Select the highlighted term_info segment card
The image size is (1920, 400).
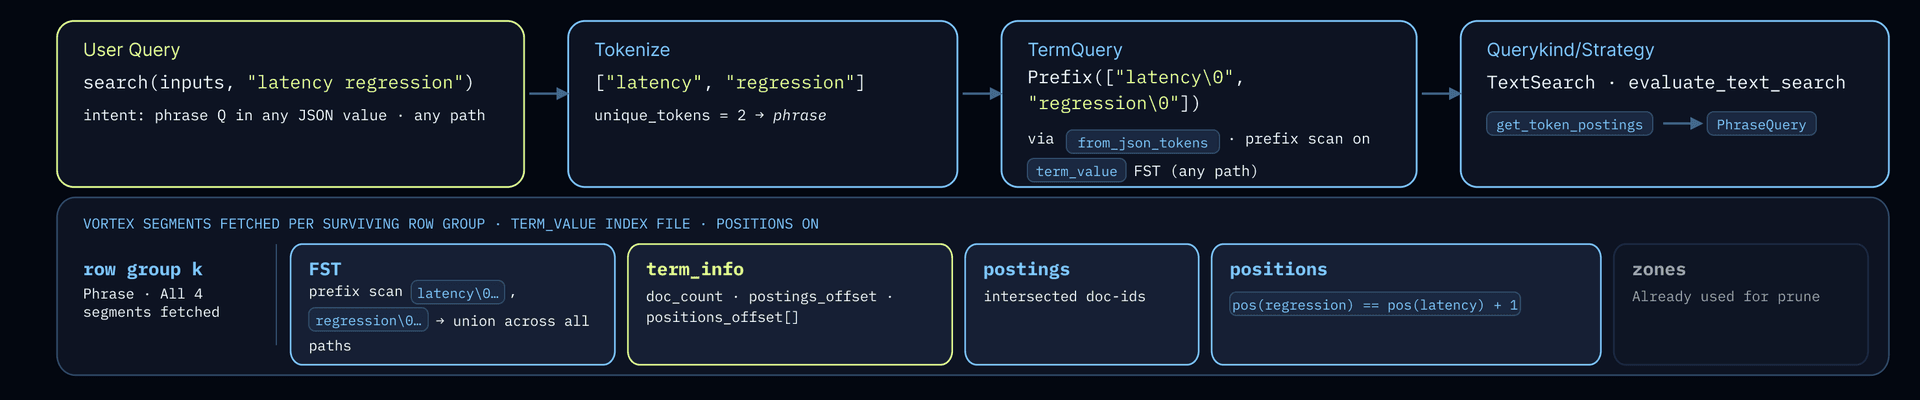click(789, 305)
